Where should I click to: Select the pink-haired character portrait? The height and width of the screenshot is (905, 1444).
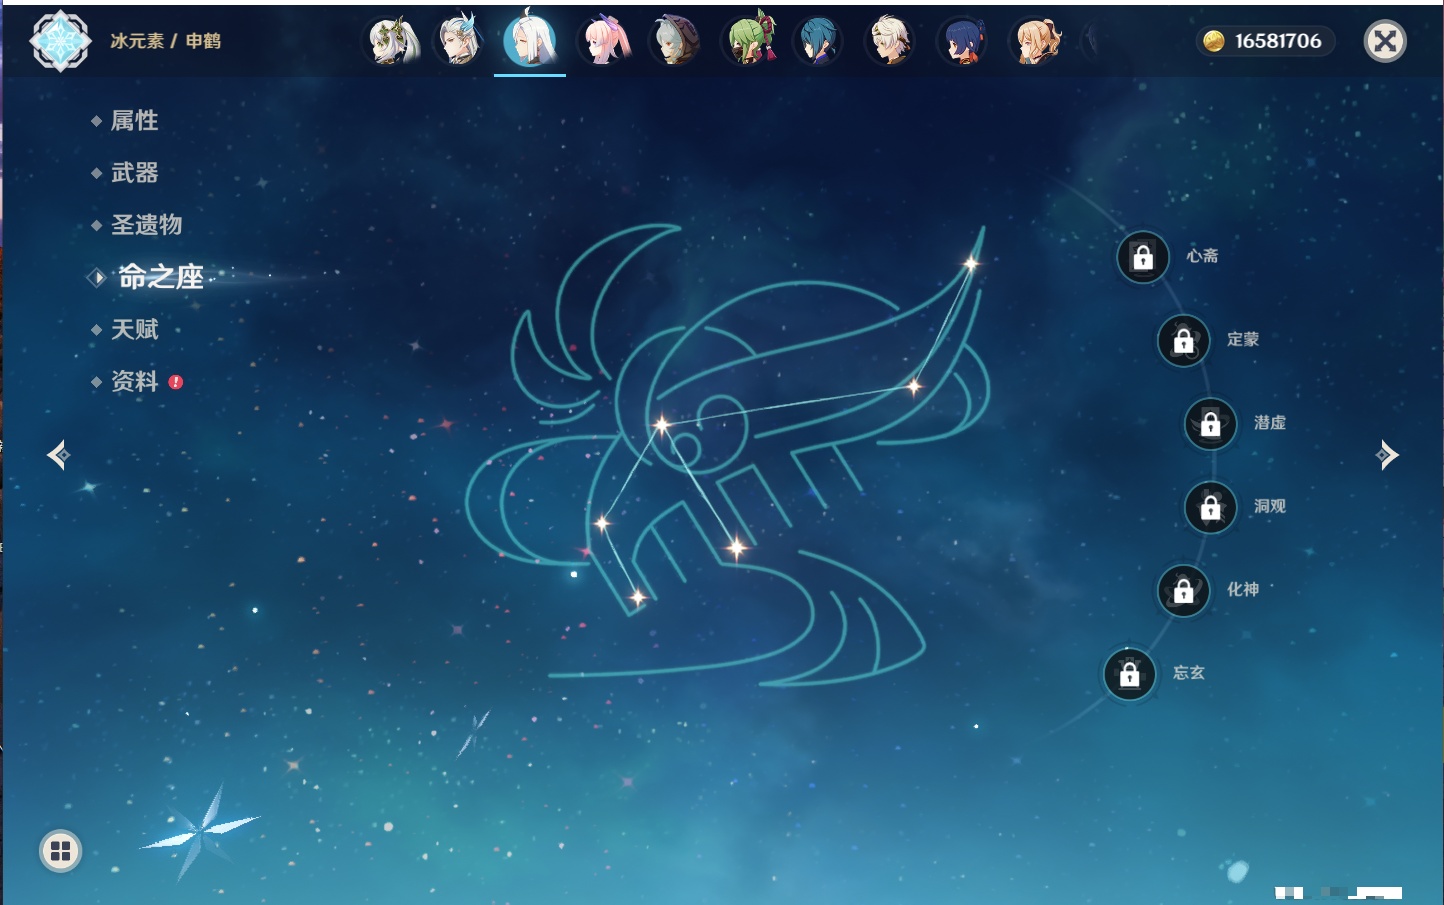pyautogui.click(x=606, y=42)
